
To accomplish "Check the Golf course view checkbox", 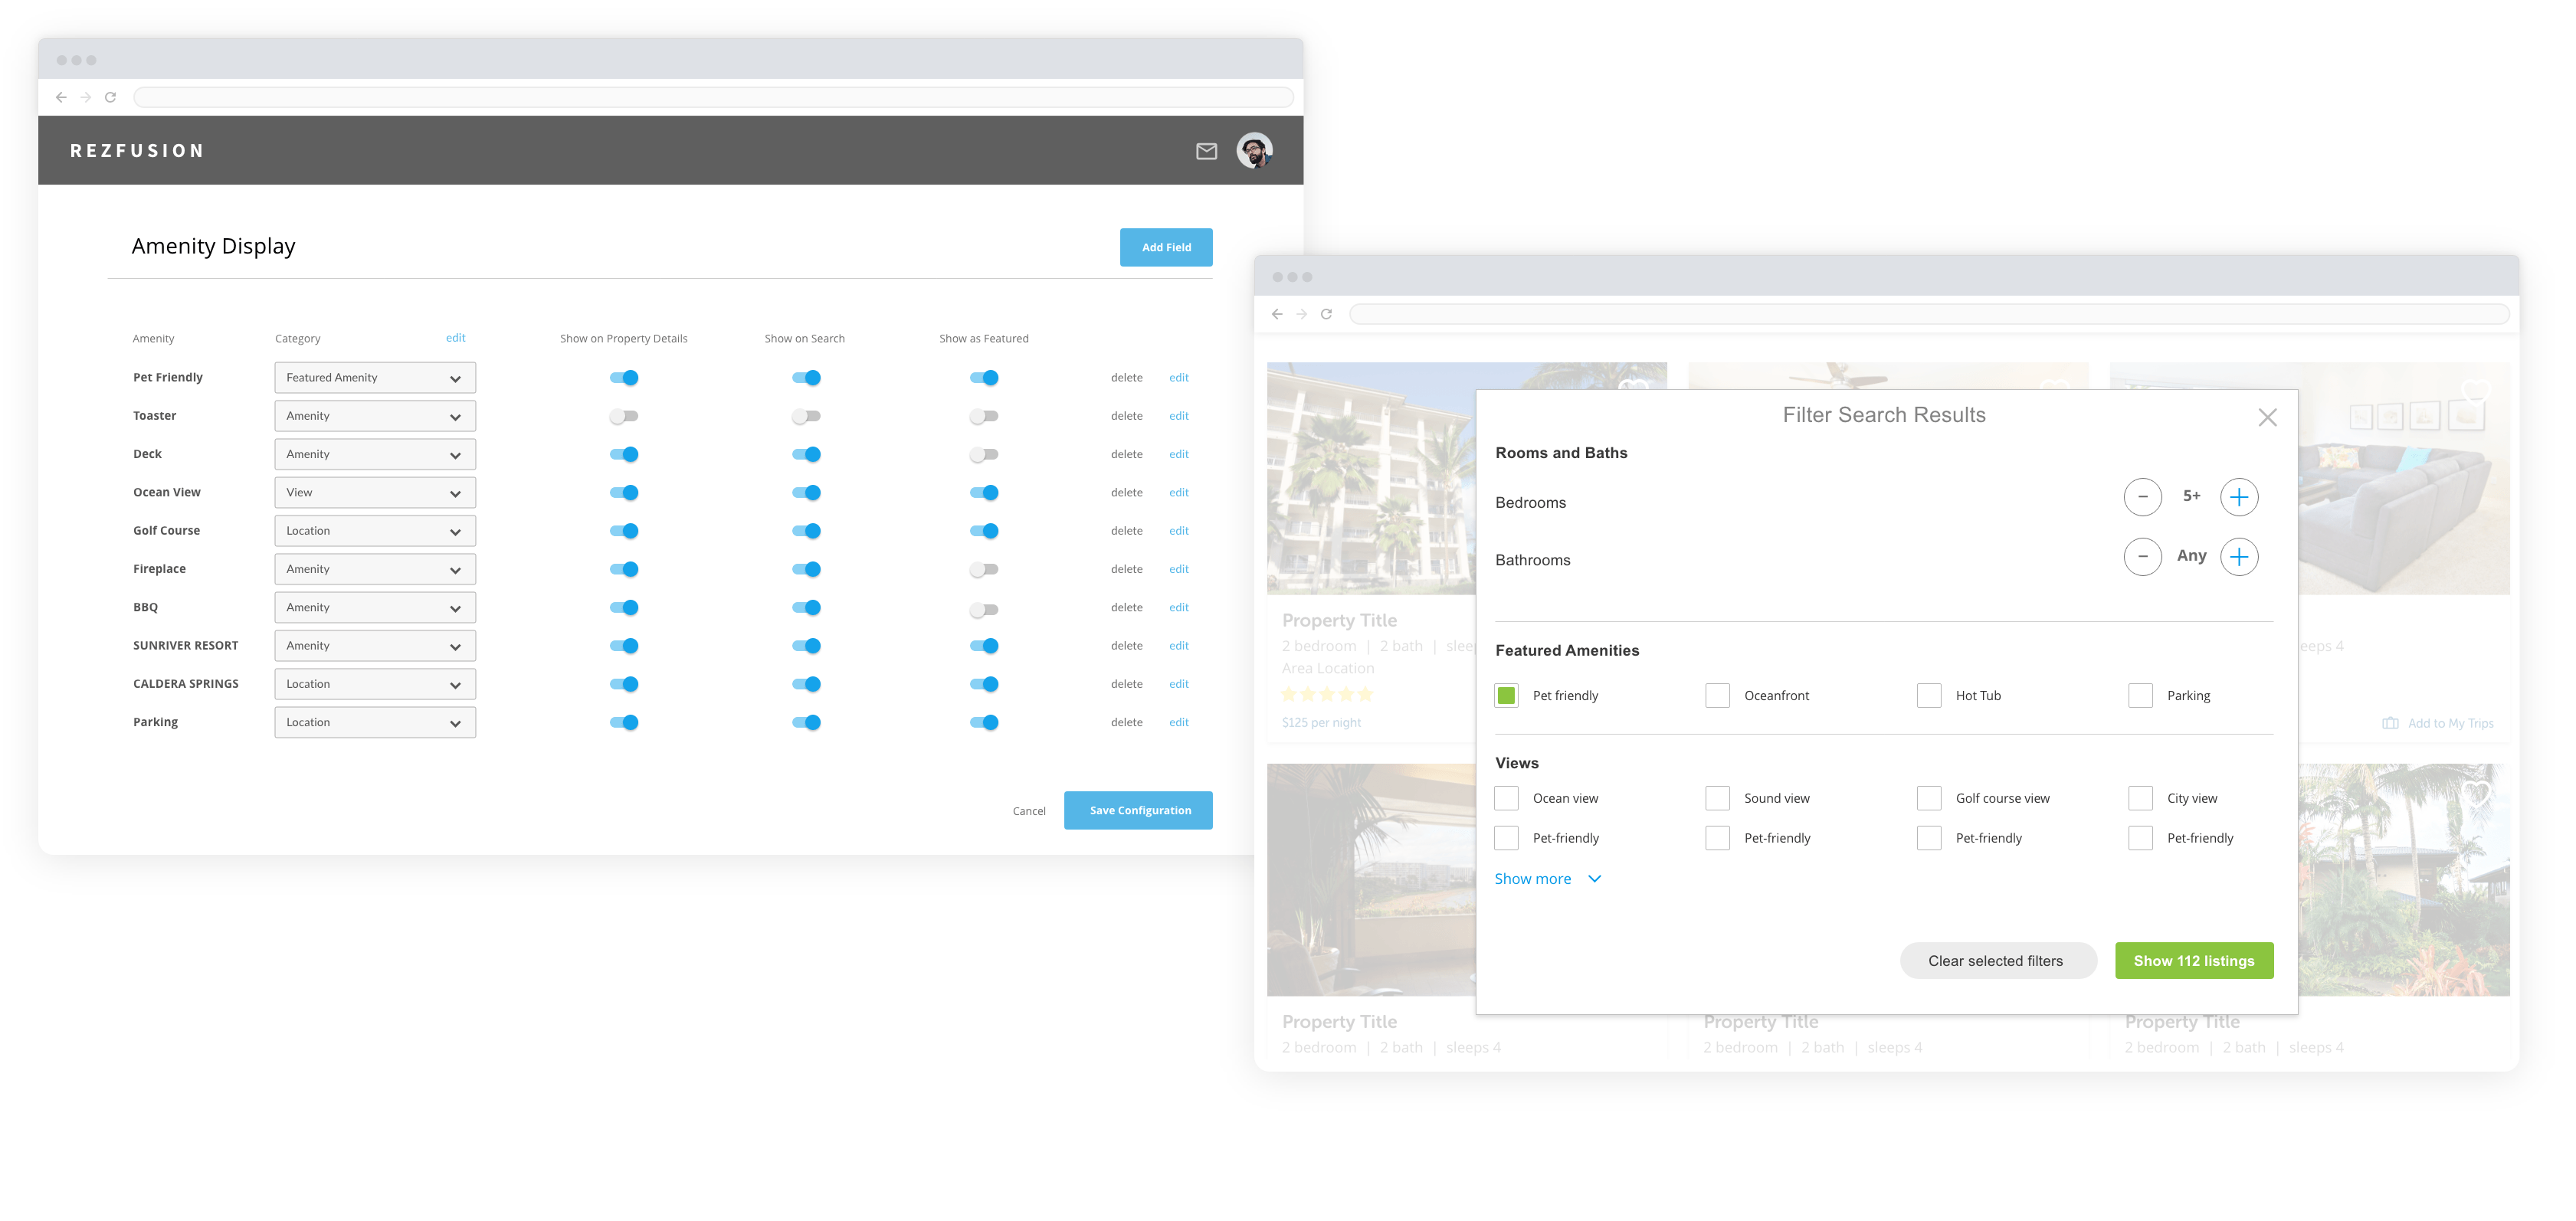I will tap(1929, 798).
